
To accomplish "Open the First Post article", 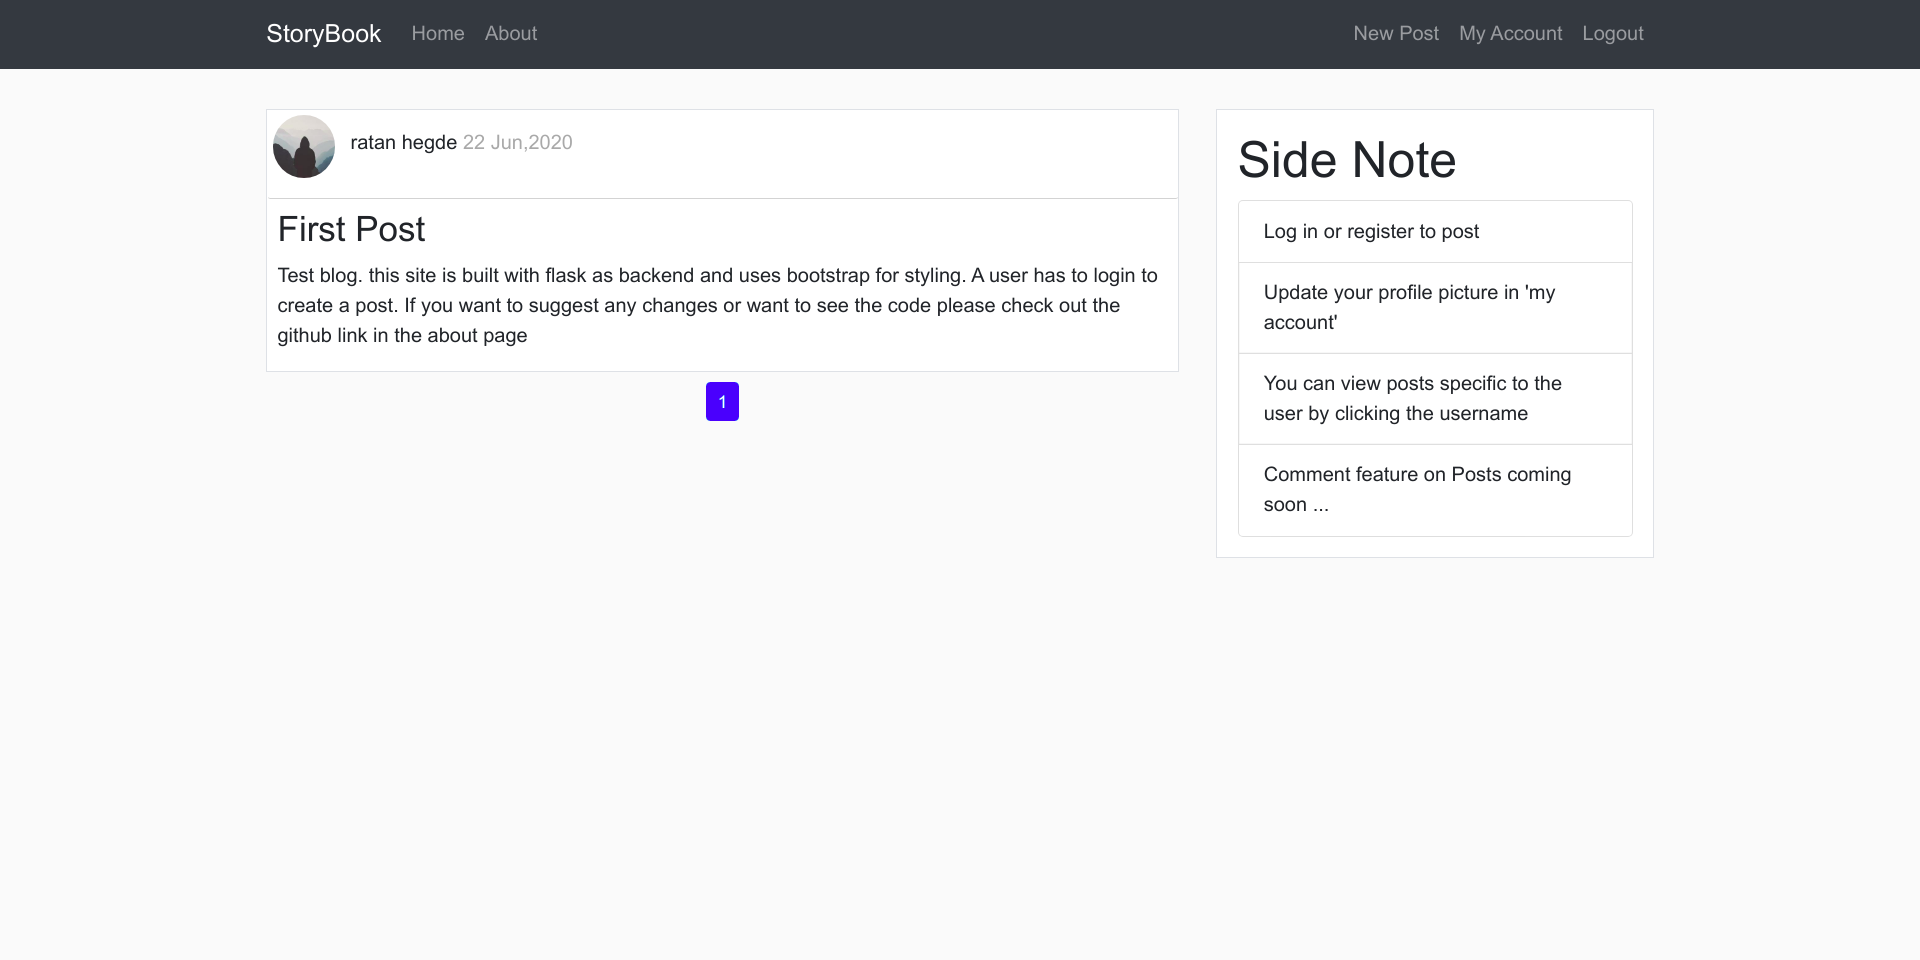I will tap(350, 229).
